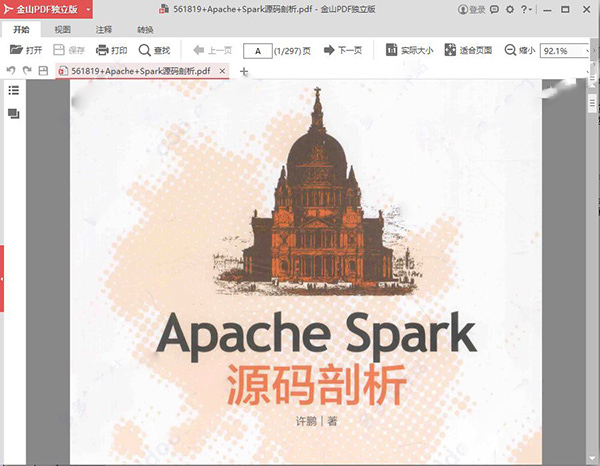
Task: Click the Apache Spark title on the cover
Action: pos(316,337)
